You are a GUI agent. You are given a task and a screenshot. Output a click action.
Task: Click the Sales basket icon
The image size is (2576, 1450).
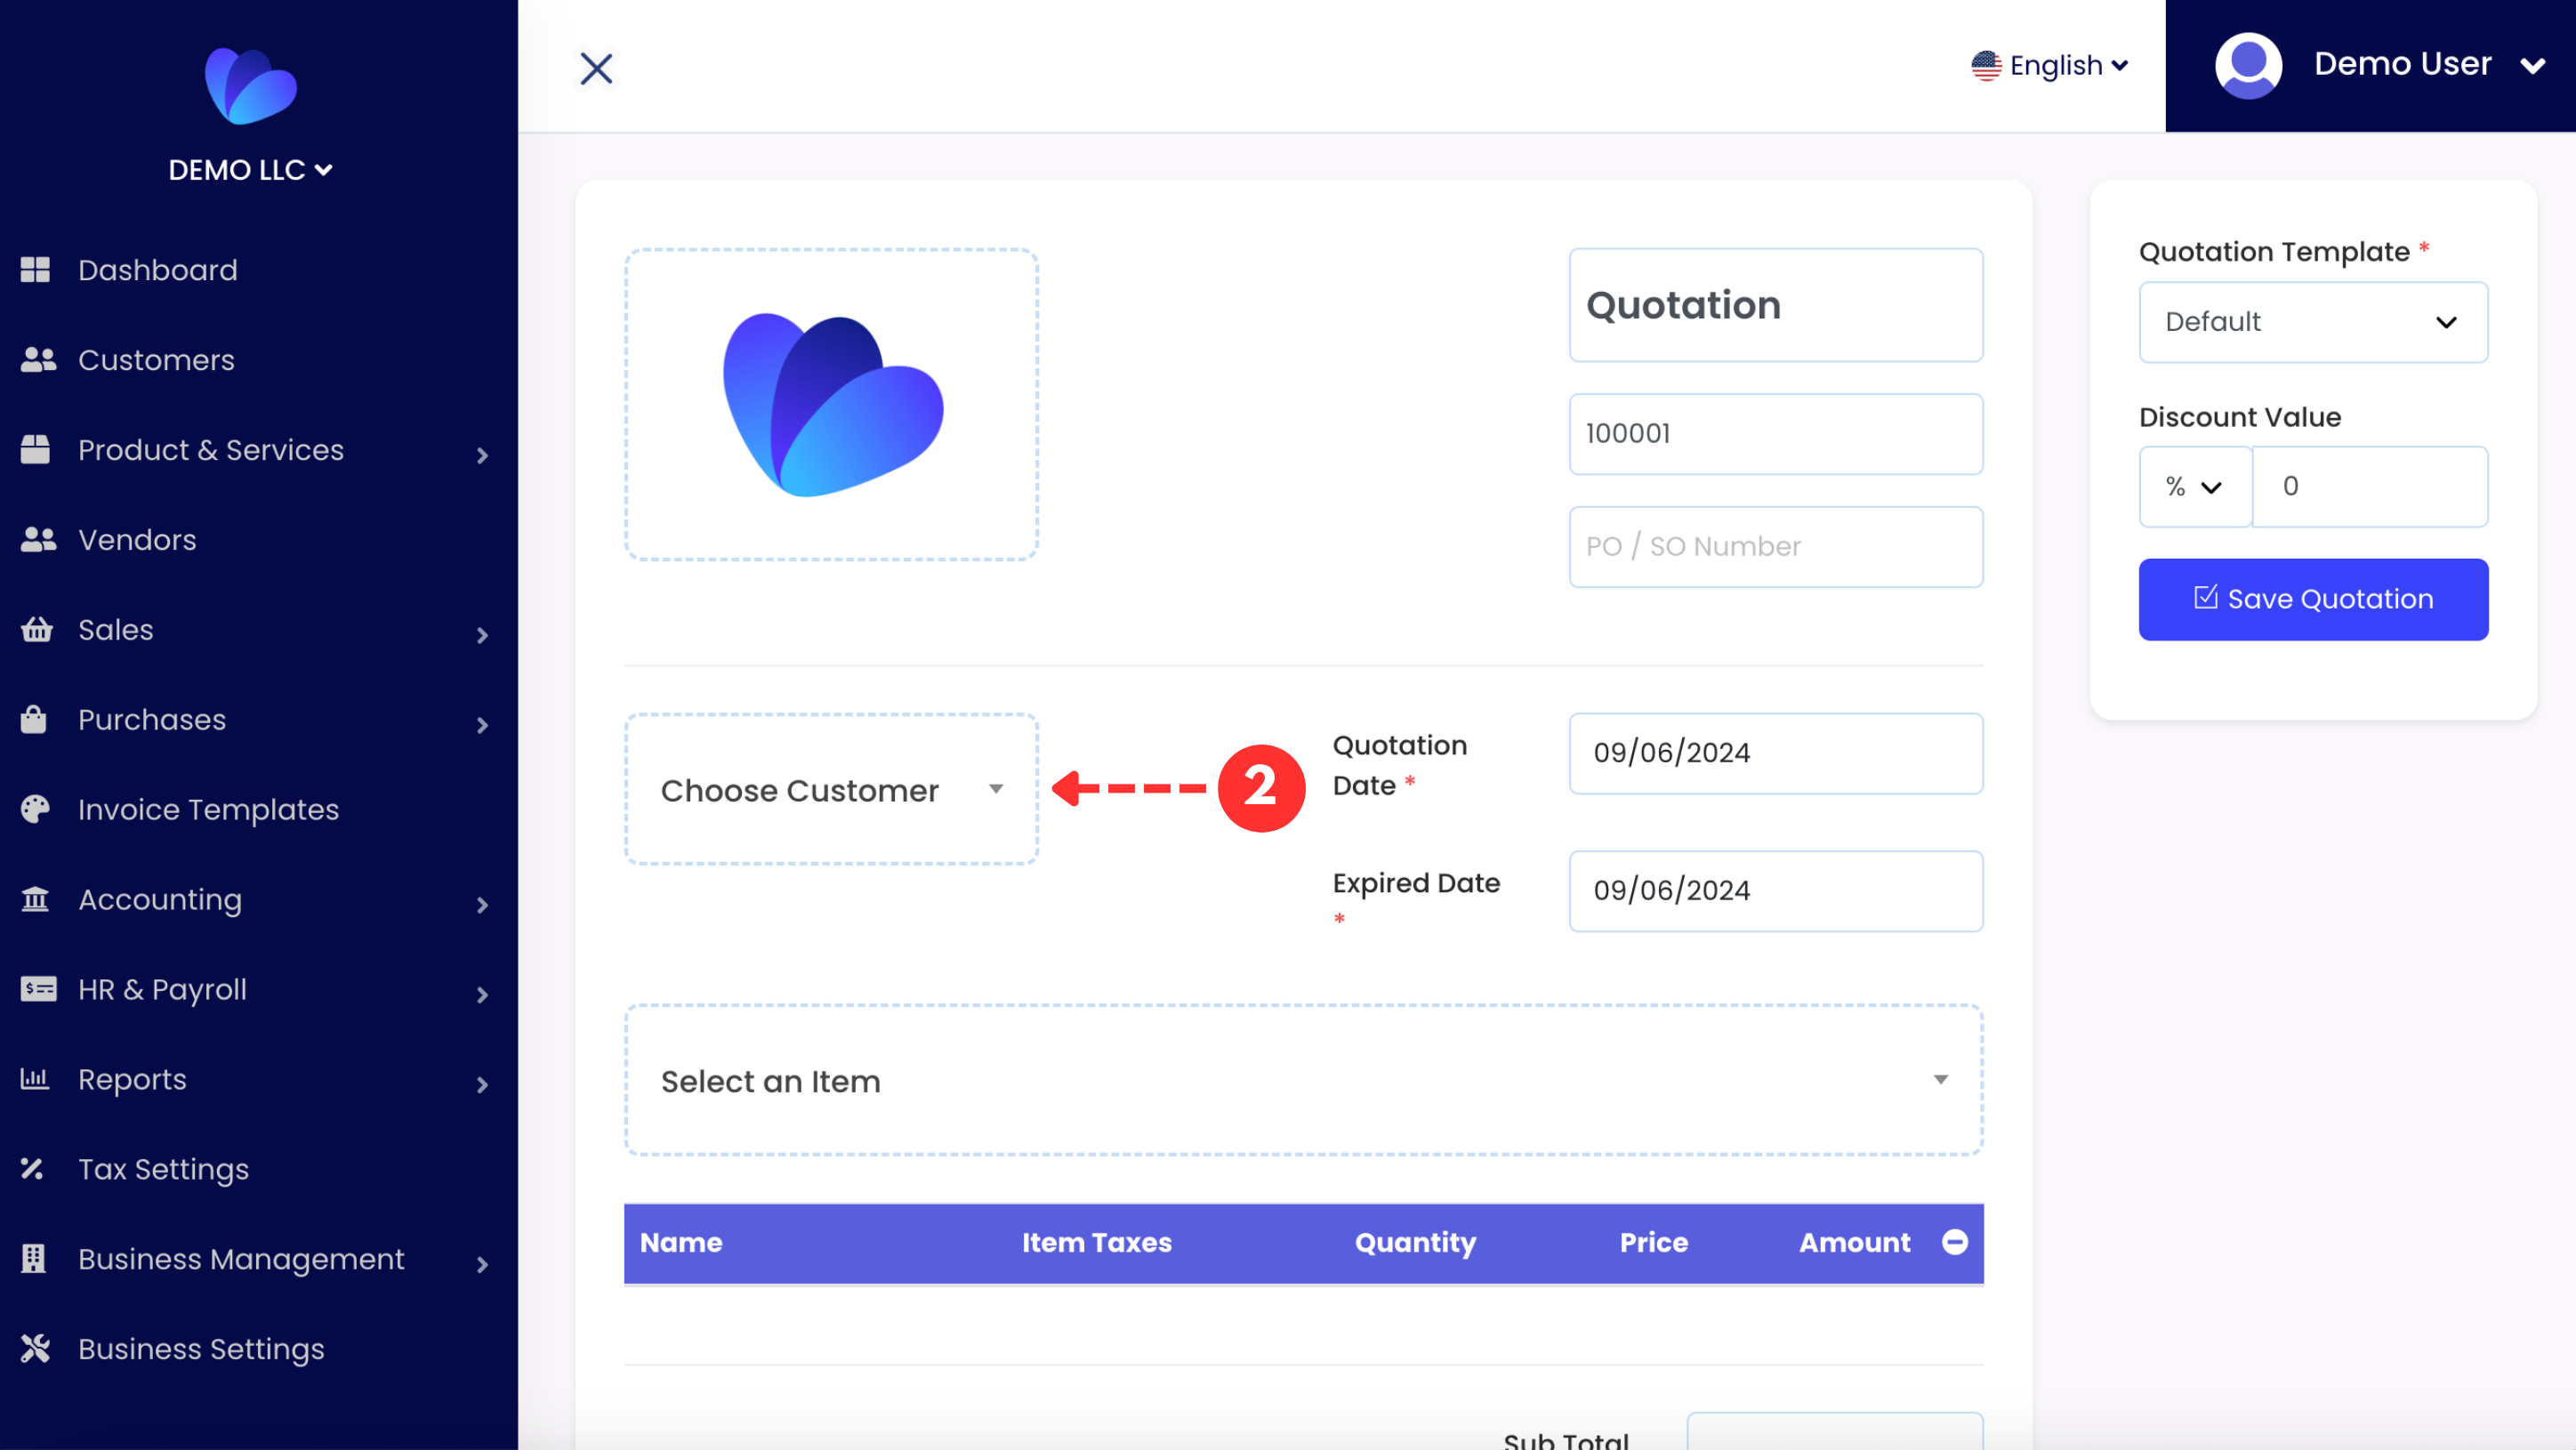point(37,629)
